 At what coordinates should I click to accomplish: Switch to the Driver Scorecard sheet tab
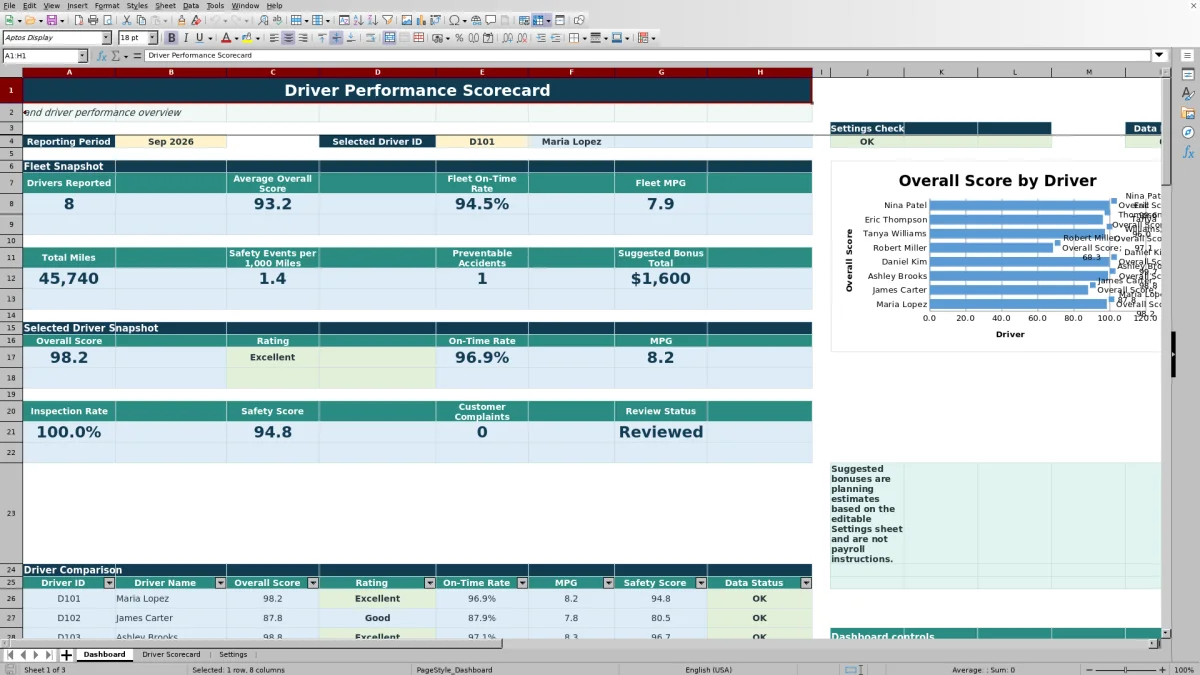(171, 655)
